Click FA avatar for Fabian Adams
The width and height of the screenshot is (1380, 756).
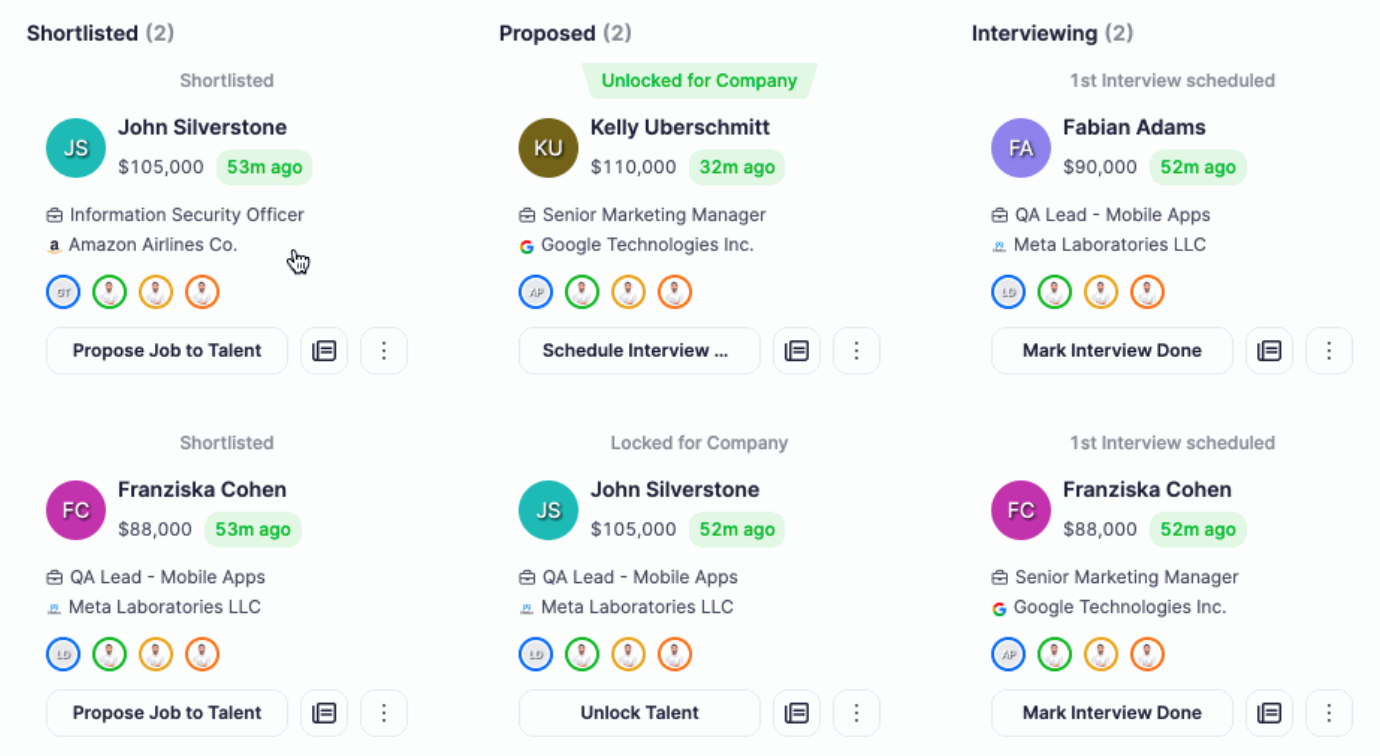pyautogui.click(x=1021, y=148)
